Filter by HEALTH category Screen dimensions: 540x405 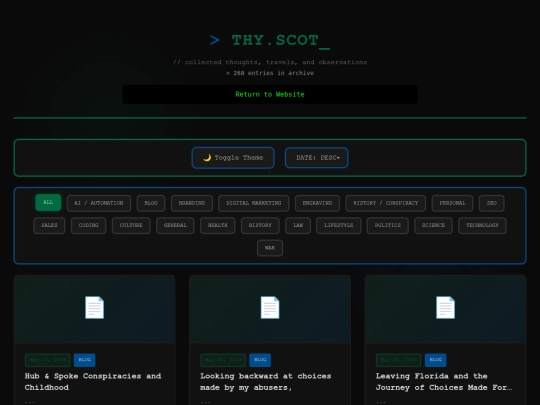point(218,226)
